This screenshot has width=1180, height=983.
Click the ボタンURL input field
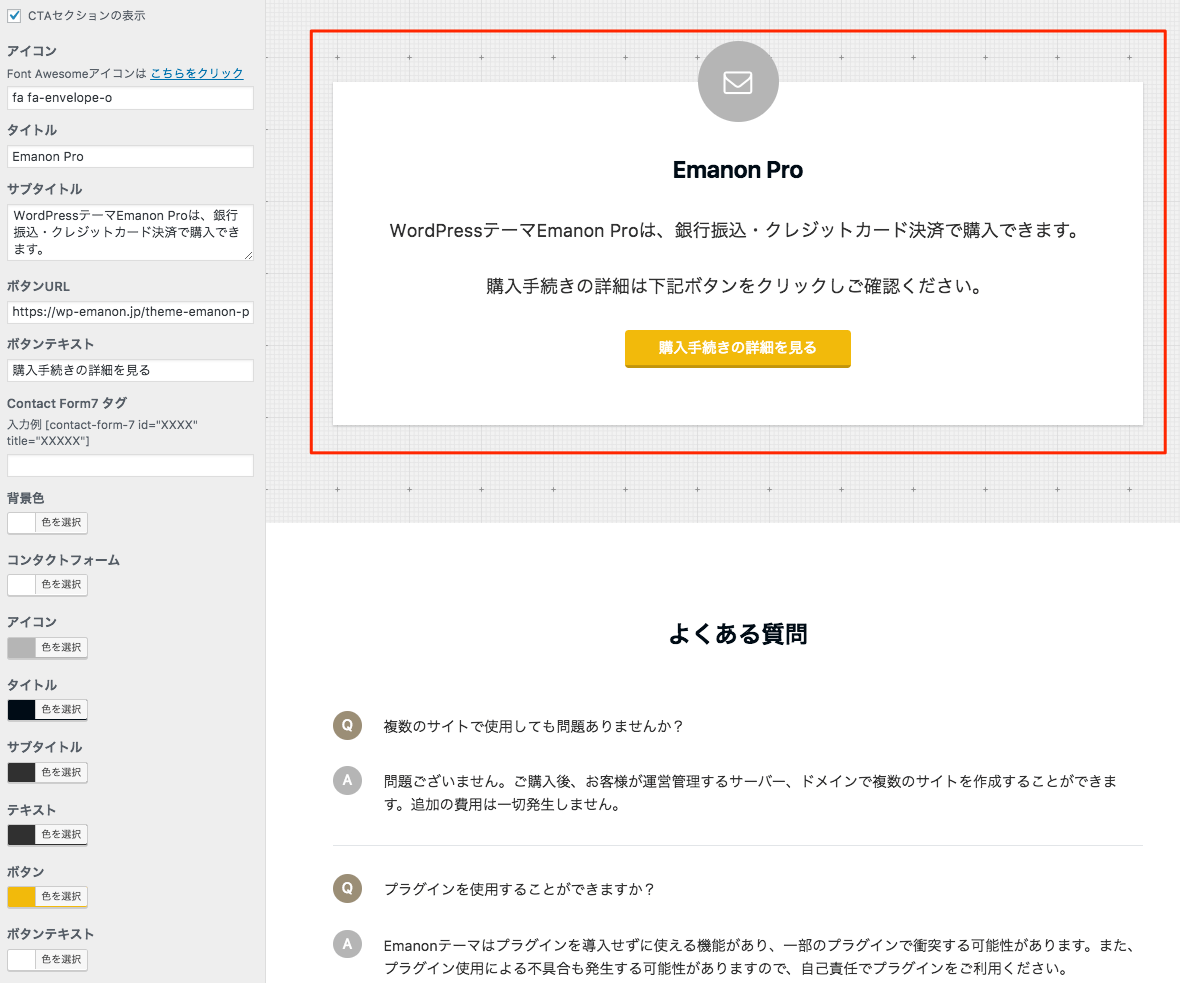point(130,312)
